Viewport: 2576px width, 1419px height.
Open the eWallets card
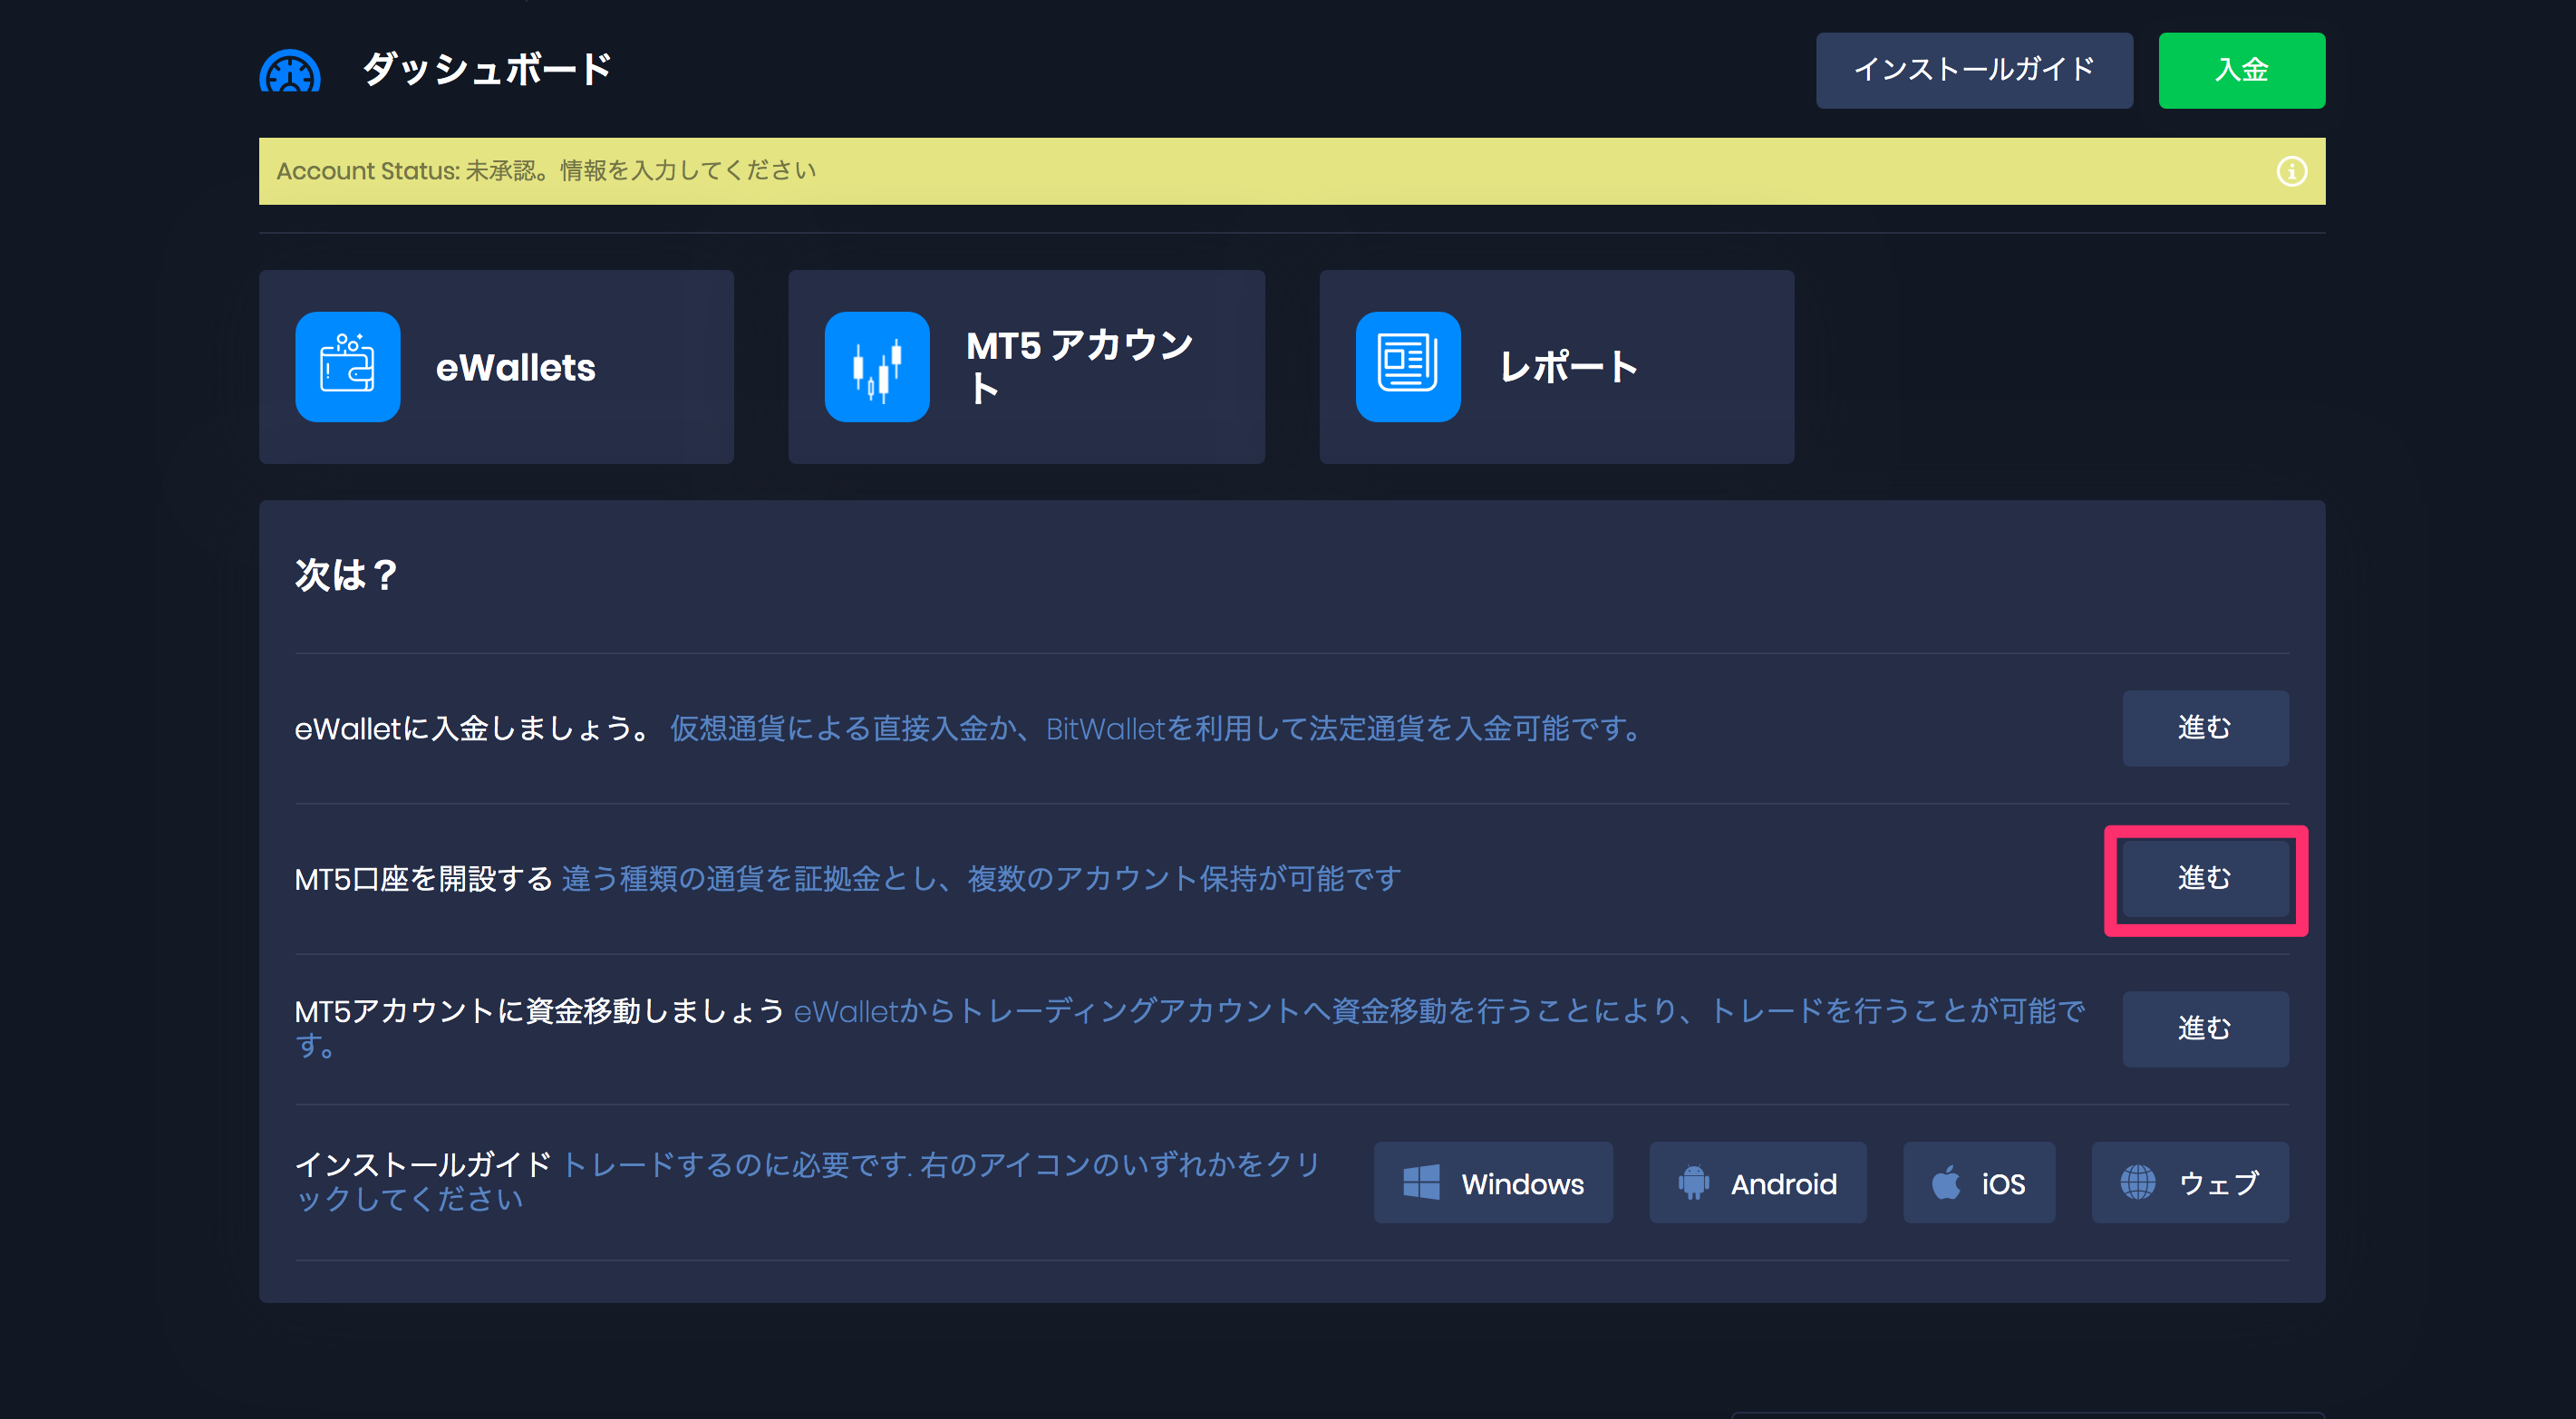coord(496,366)
